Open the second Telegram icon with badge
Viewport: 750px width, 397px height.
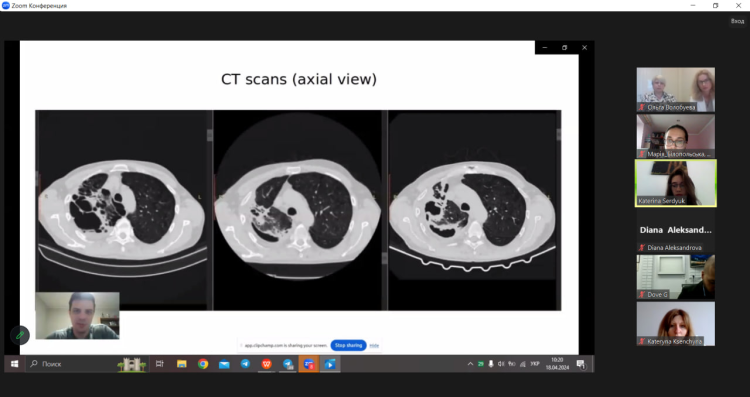click(x=288, y=364)
